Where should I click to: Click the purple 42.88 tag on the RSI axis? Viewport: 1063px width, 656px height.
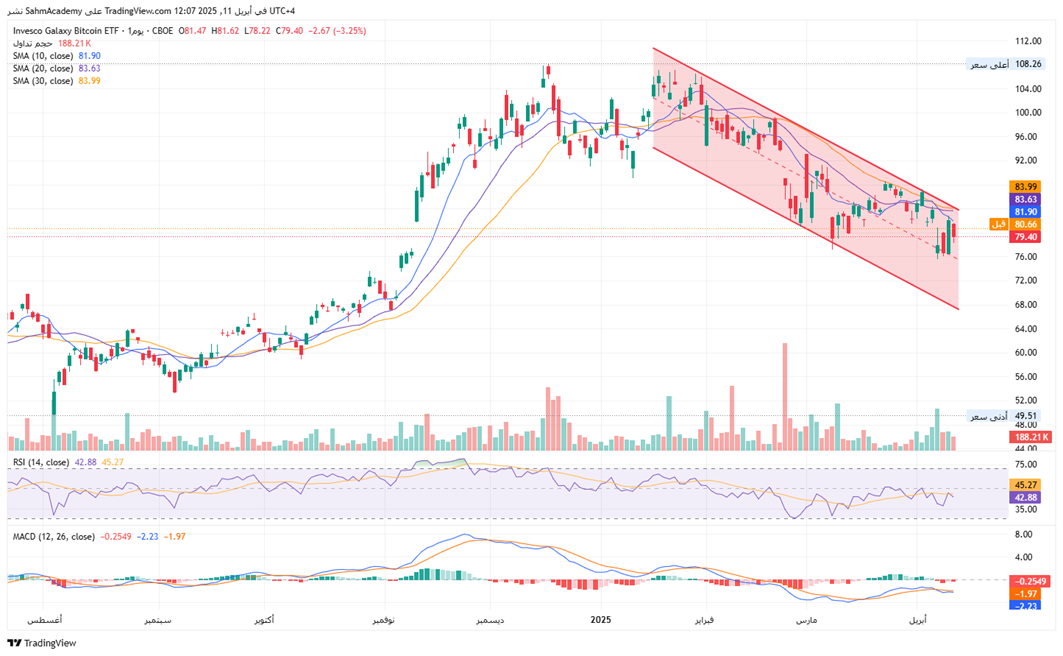coord(1026,497)
